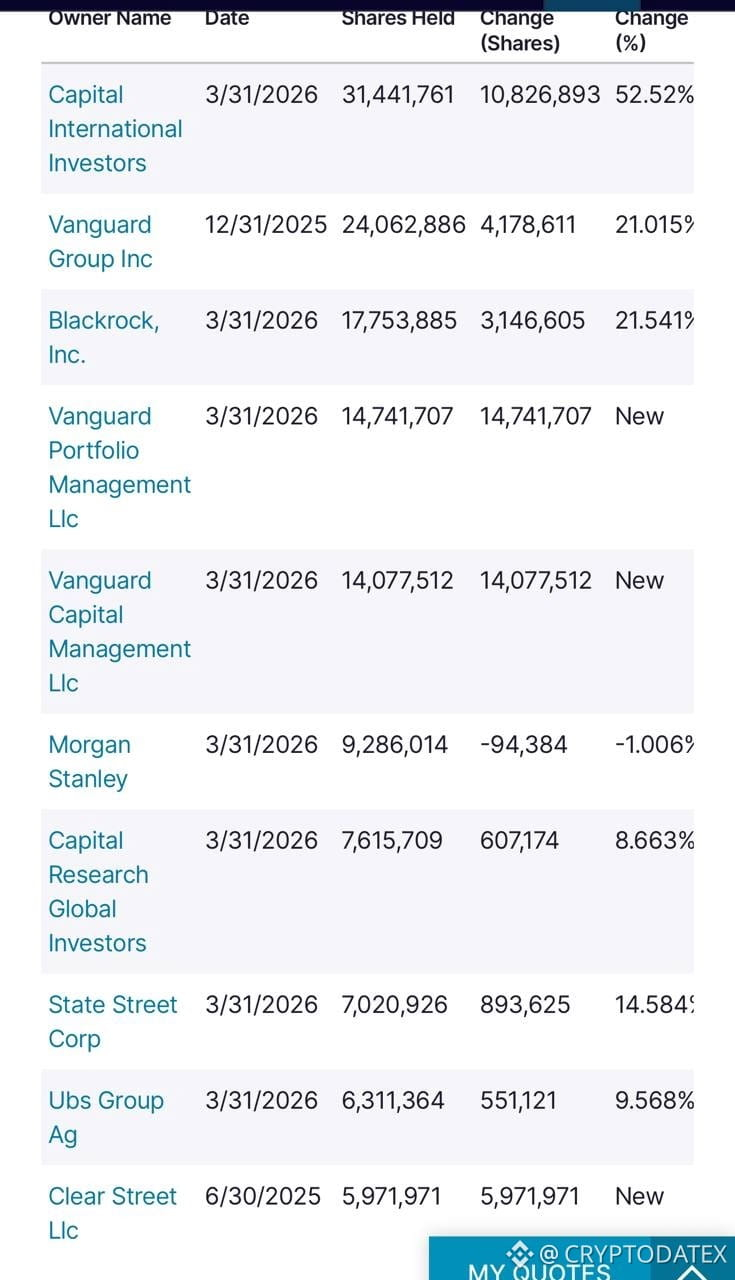Open the MY QUOTES bar
The image size is (735, 1280).
(582, 1259)
